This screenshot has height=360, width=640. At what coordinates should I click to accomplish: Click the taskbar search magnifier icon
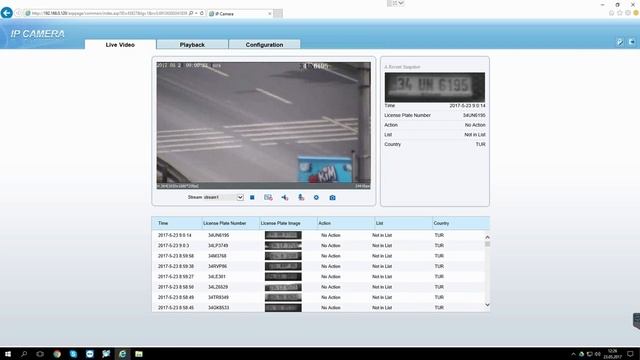(24, 354)
